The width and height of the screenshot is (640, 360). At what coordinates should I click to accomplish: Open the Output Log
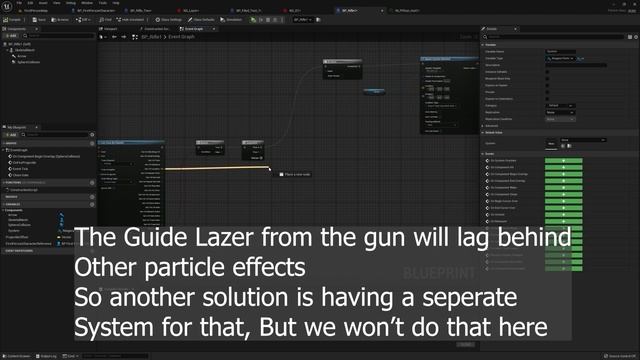pos(46,356)
